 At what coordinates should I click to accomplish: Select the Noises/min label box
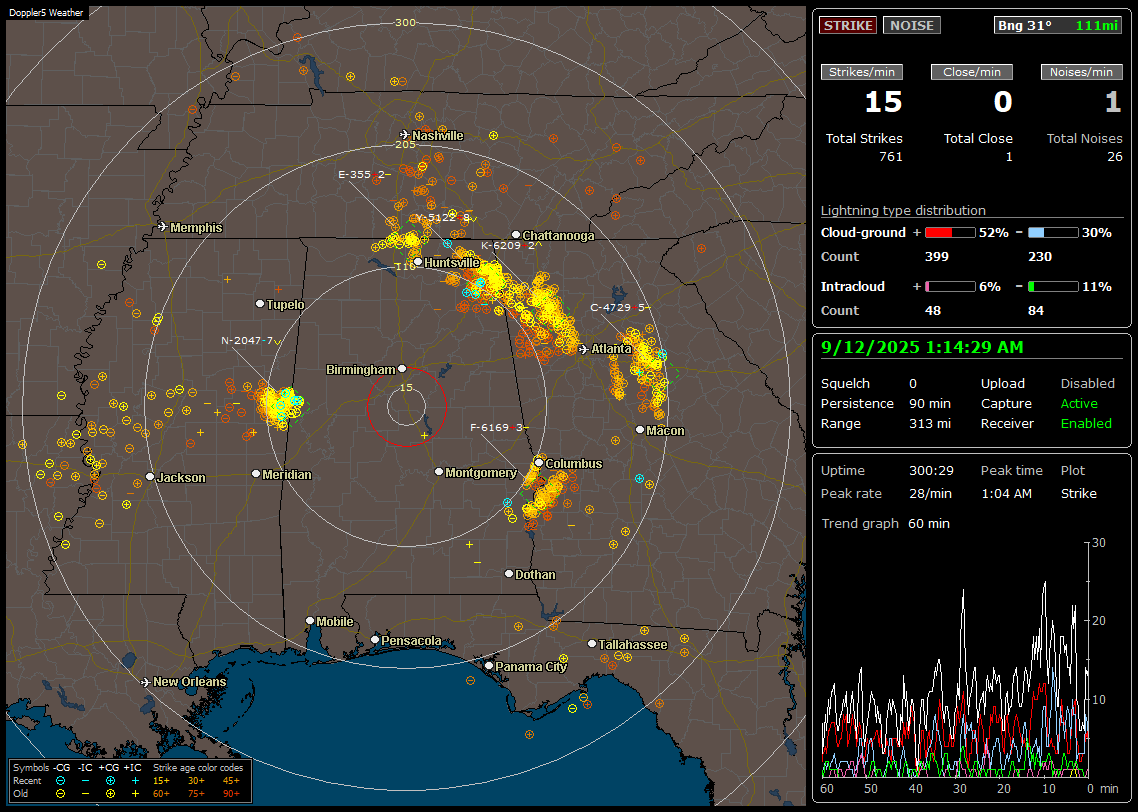point(1081,72)
